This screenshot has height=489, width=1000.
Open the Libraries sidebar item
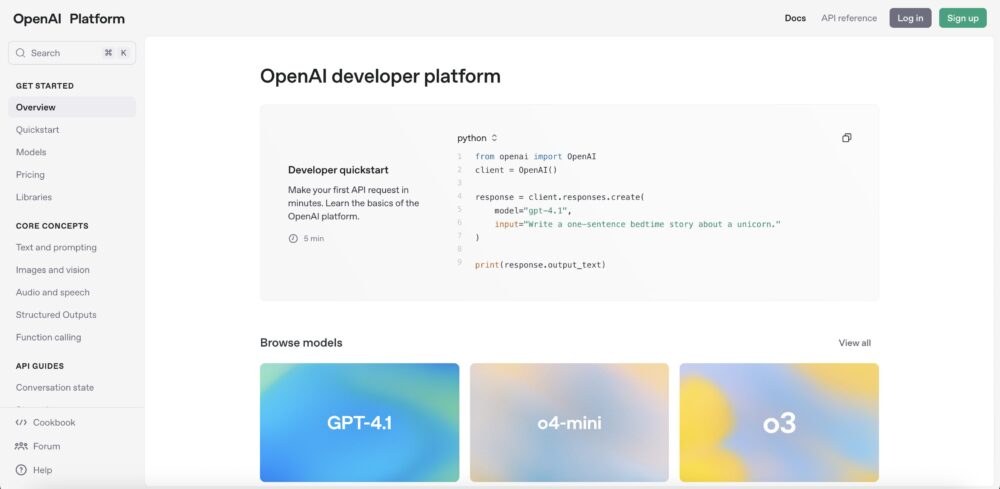[34, 197]
